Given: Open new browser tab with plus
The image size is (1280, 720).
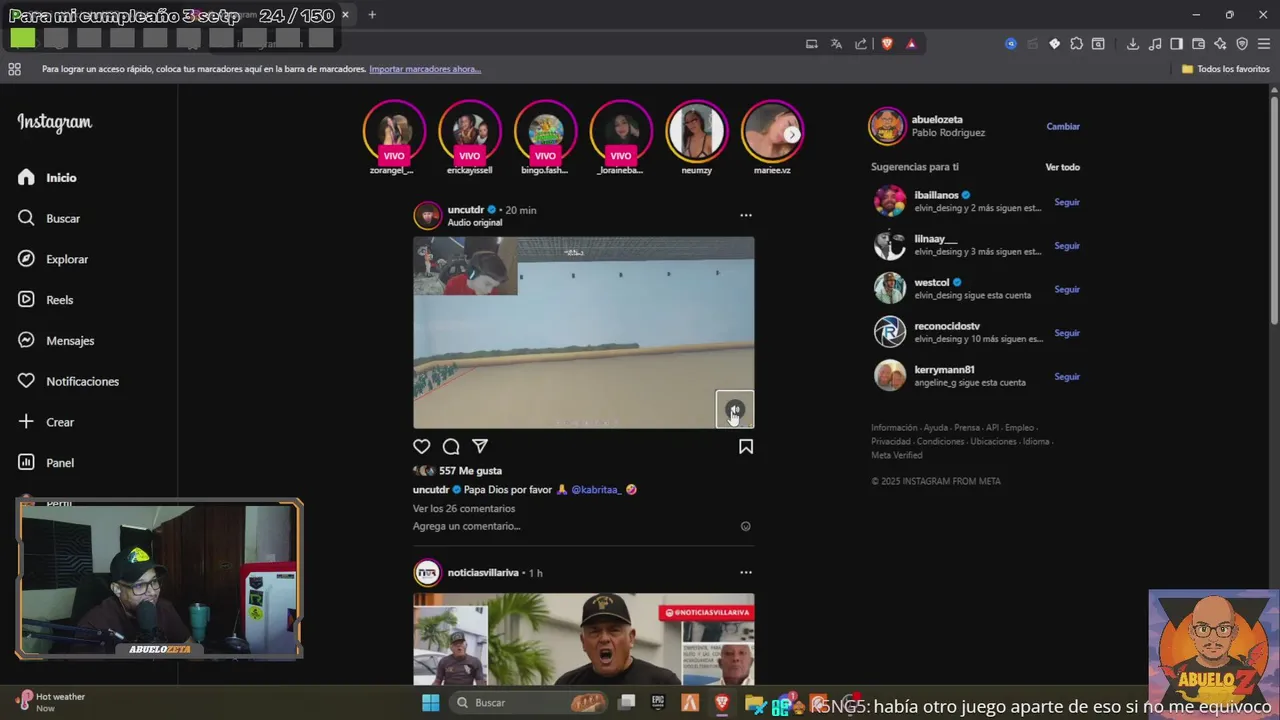Looking at the screenshot, I should click(x=372, y=15).
